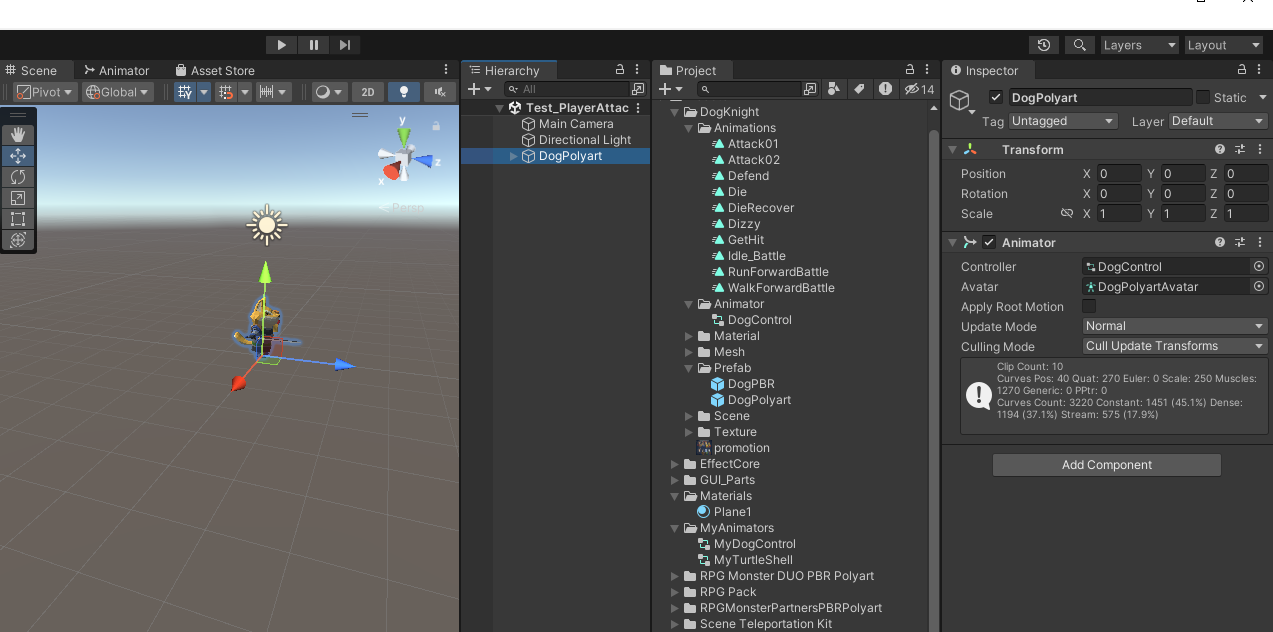The width and height of the screenshot is (1273, 632).
Task: Select the Inspector tab
Action: (988, 71)
